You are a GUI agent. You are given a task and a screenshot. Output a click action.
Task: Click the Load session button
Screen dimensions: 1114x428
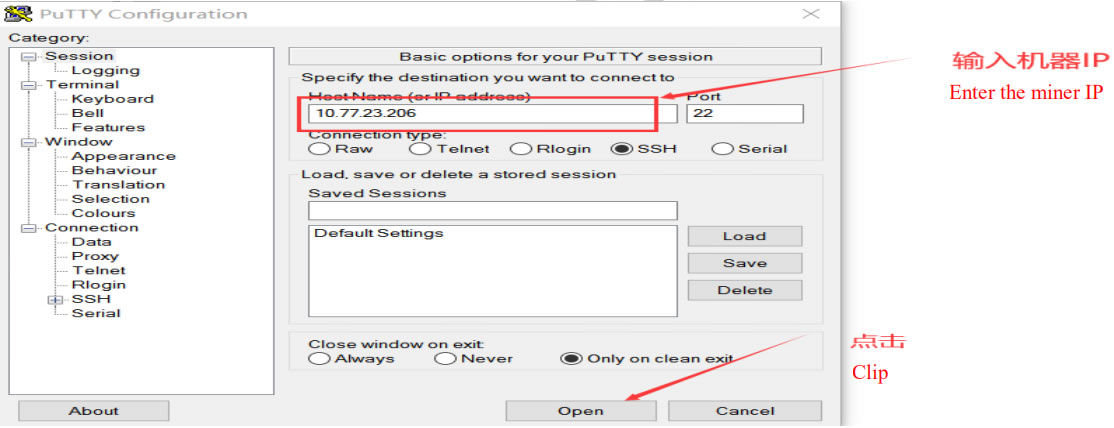744,236
